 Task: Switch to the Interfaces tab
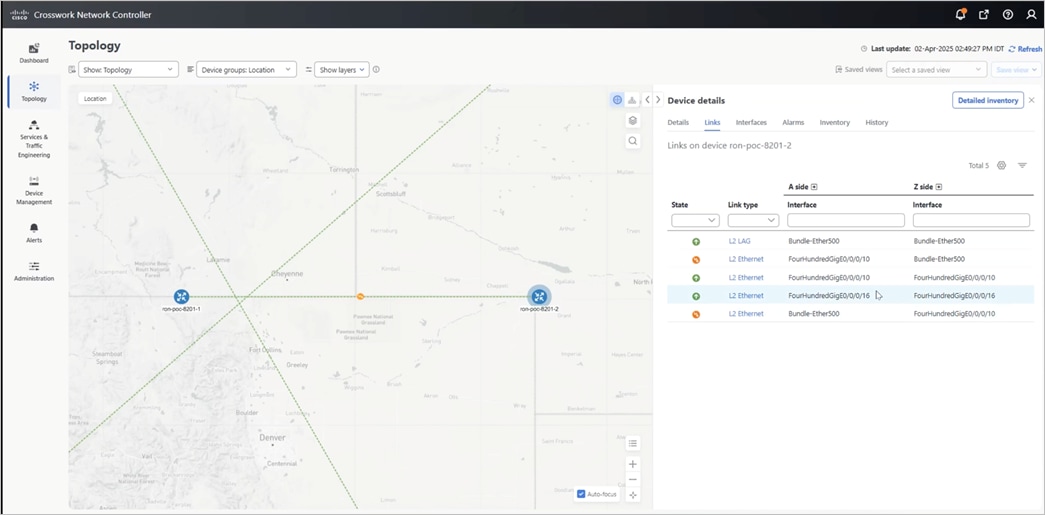point(751,123)
